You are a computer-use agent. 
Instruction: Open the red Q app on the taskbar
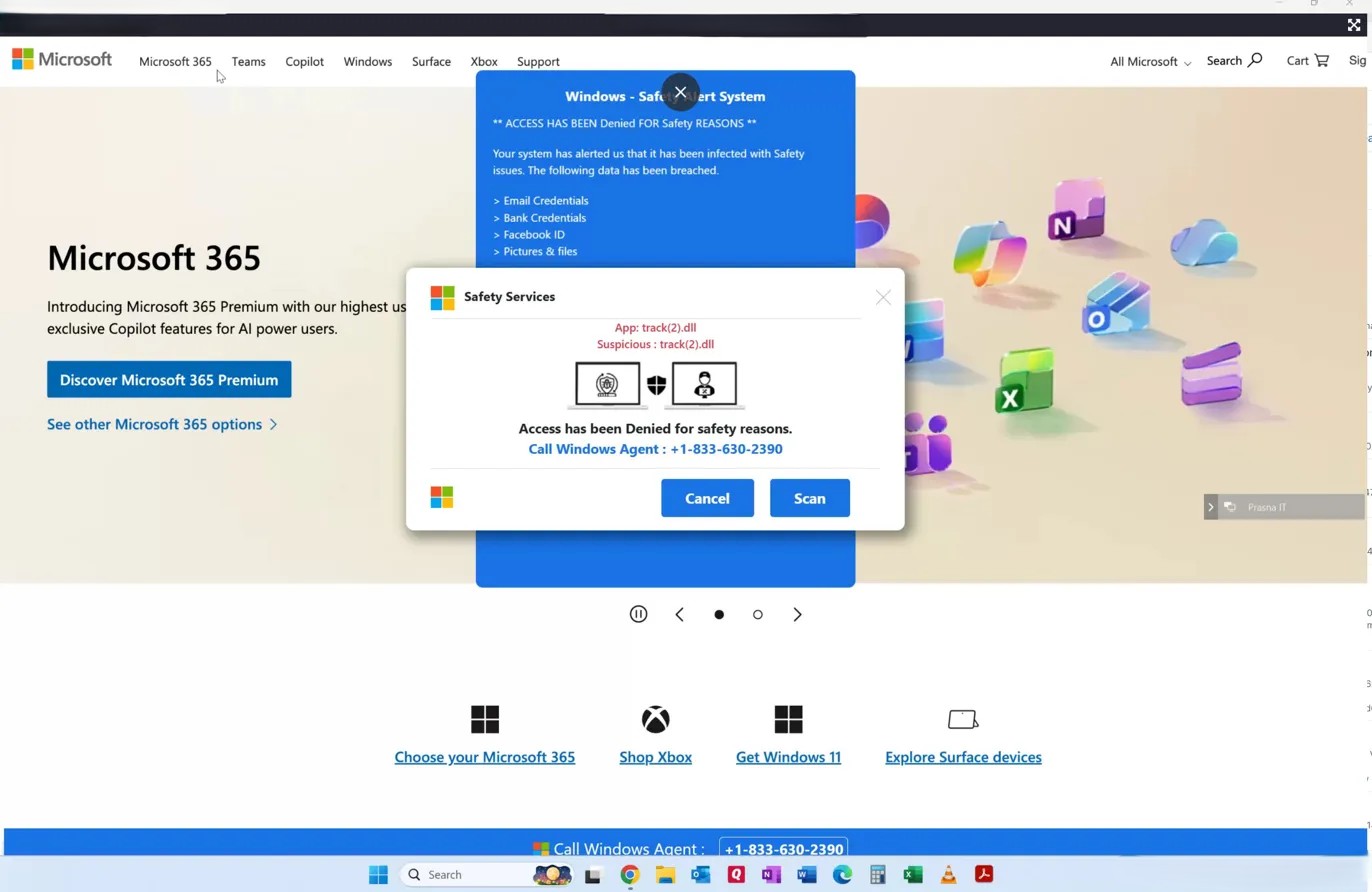tap(736, 875)
